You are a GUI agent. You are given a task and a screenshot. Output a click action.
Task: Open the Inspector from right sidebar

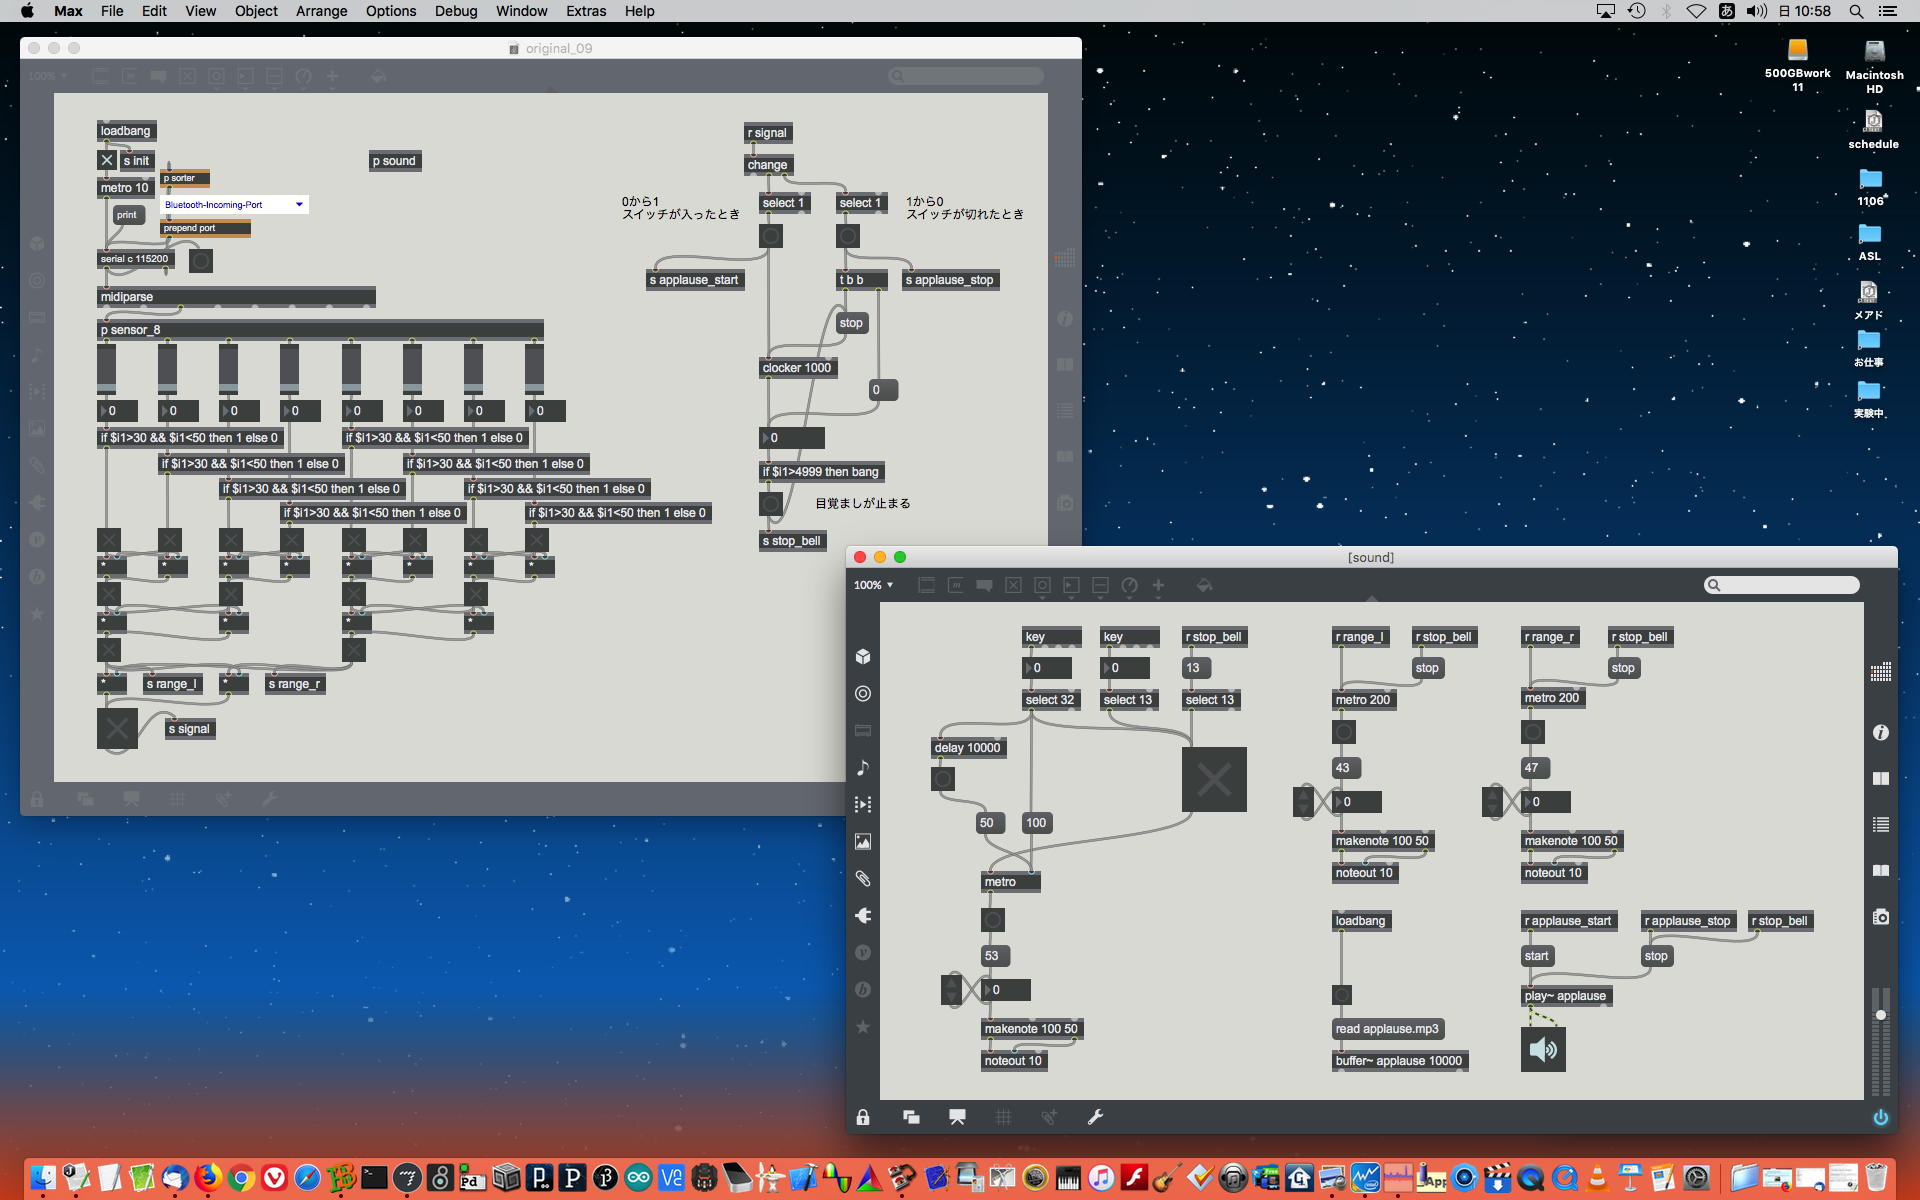coord(1880,733)
